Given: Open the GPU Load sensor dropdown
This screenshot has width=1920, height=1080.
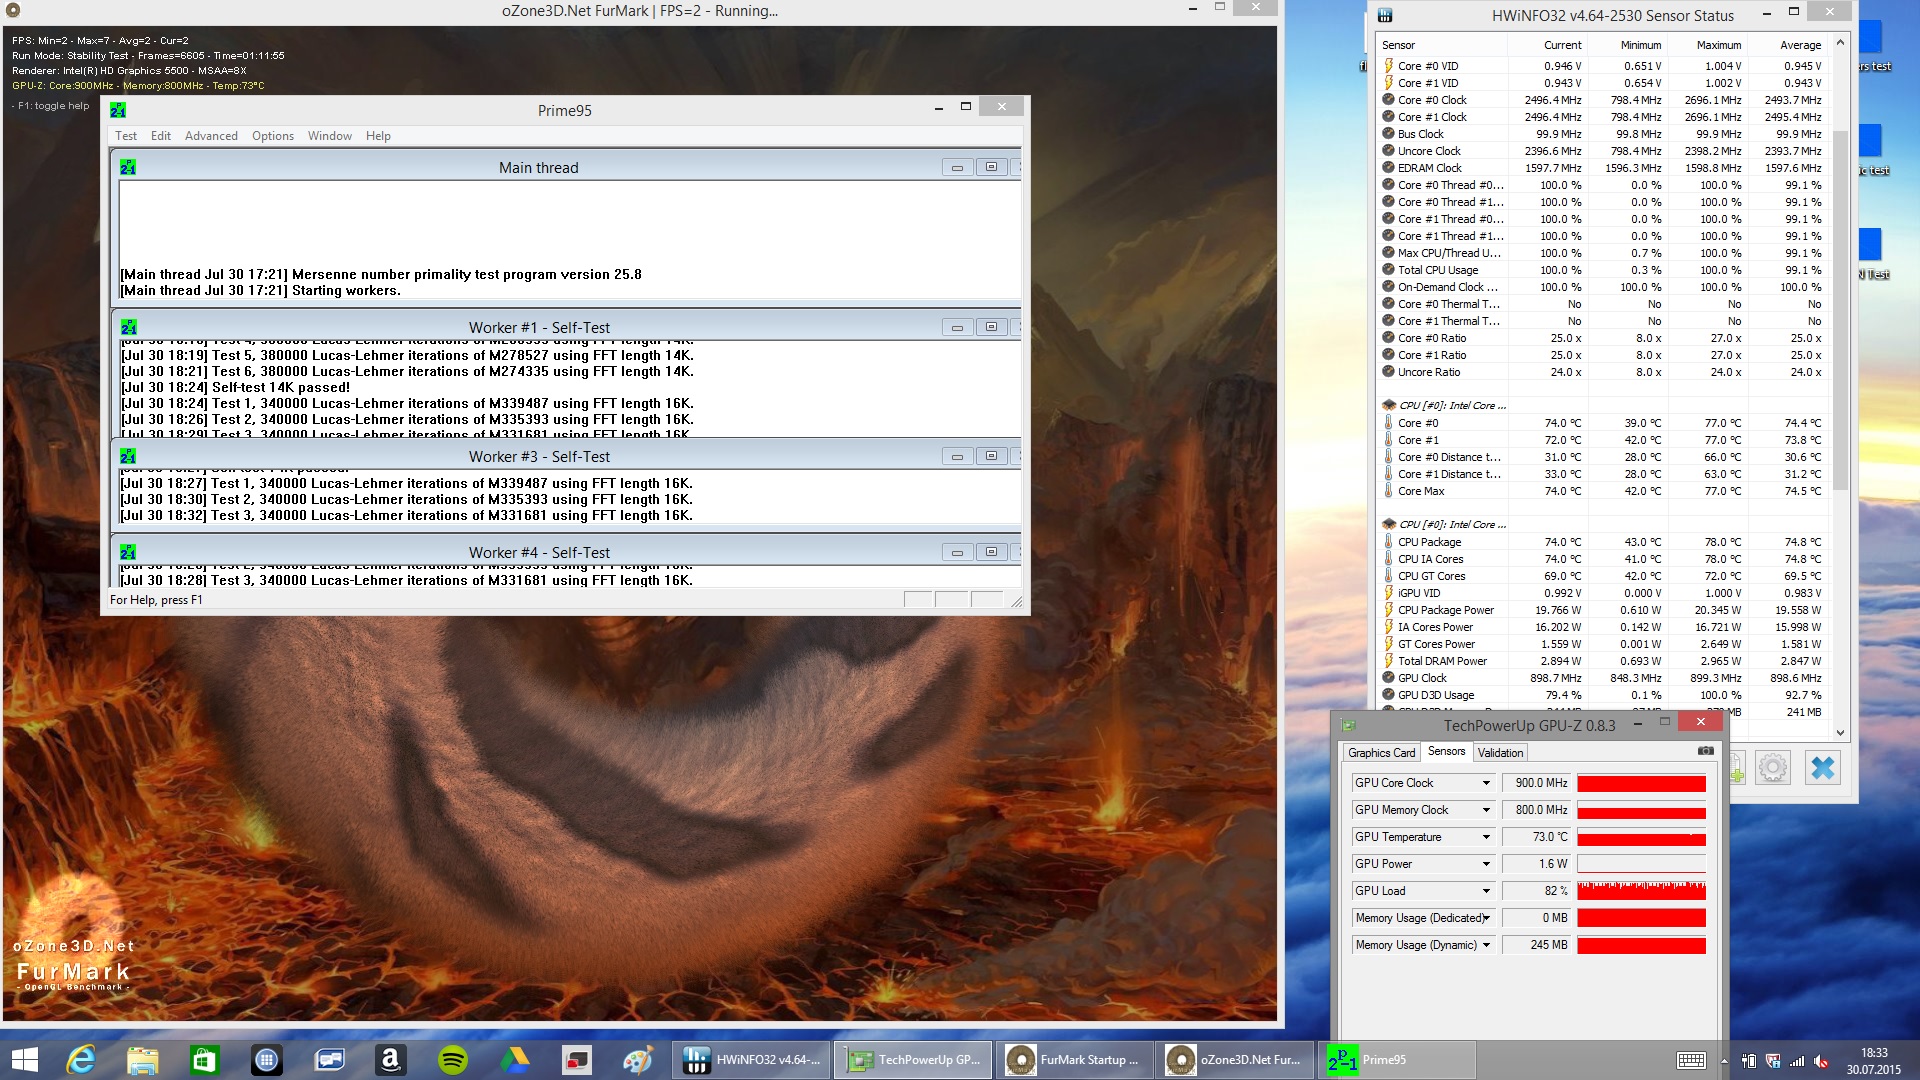Looking at the screenshot, I should (x=1486, y=891).
